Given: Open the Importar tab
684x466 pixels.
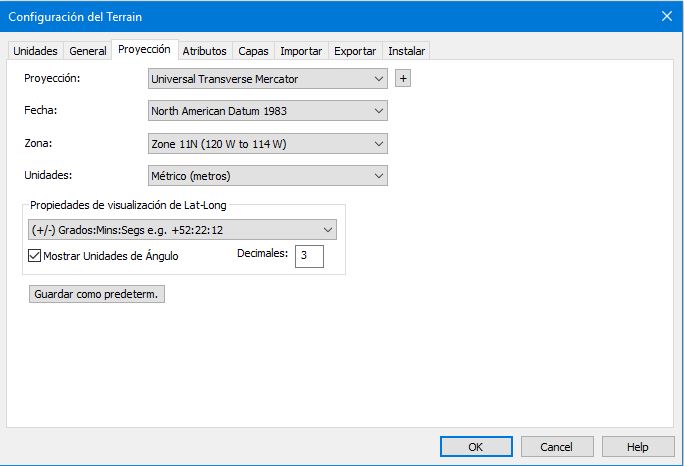Looking at the screenshot, I should tap(301, 51).
